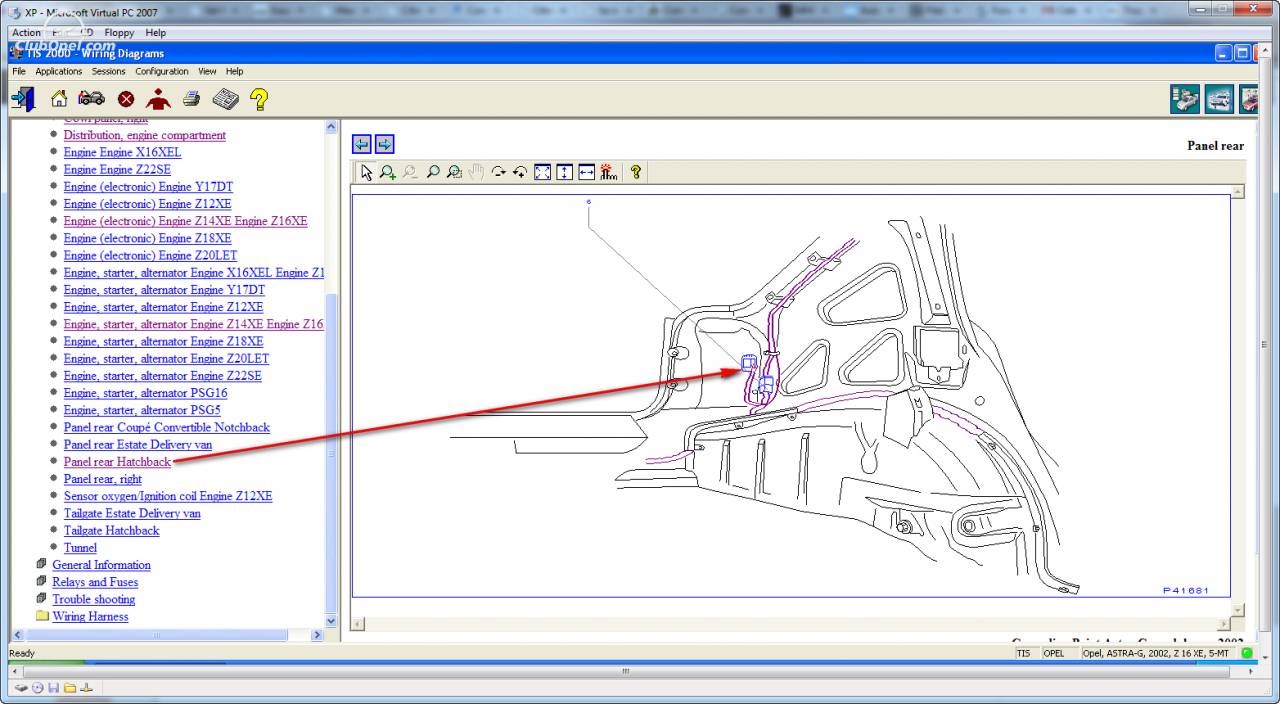The width and height of the screenshot is (1280, 704).
Task: Click the red person icon in toolbar
Action: [158, 99]
